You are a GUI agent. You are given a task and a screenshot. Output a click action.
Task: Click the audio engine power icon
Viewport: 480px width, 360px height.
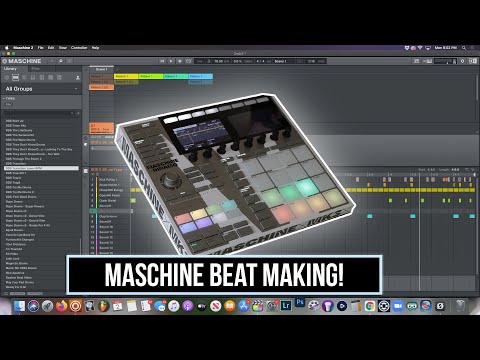tap(463, 61)
